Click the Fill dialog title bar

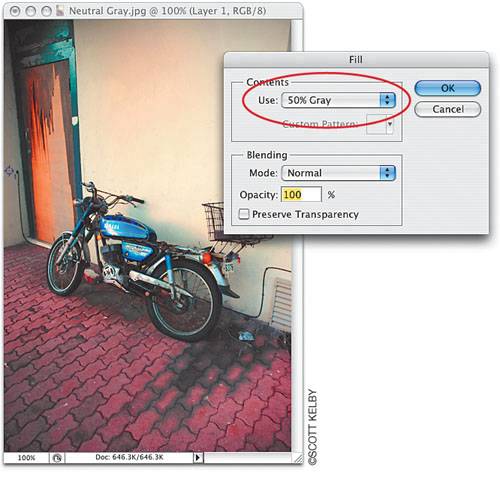356,60
